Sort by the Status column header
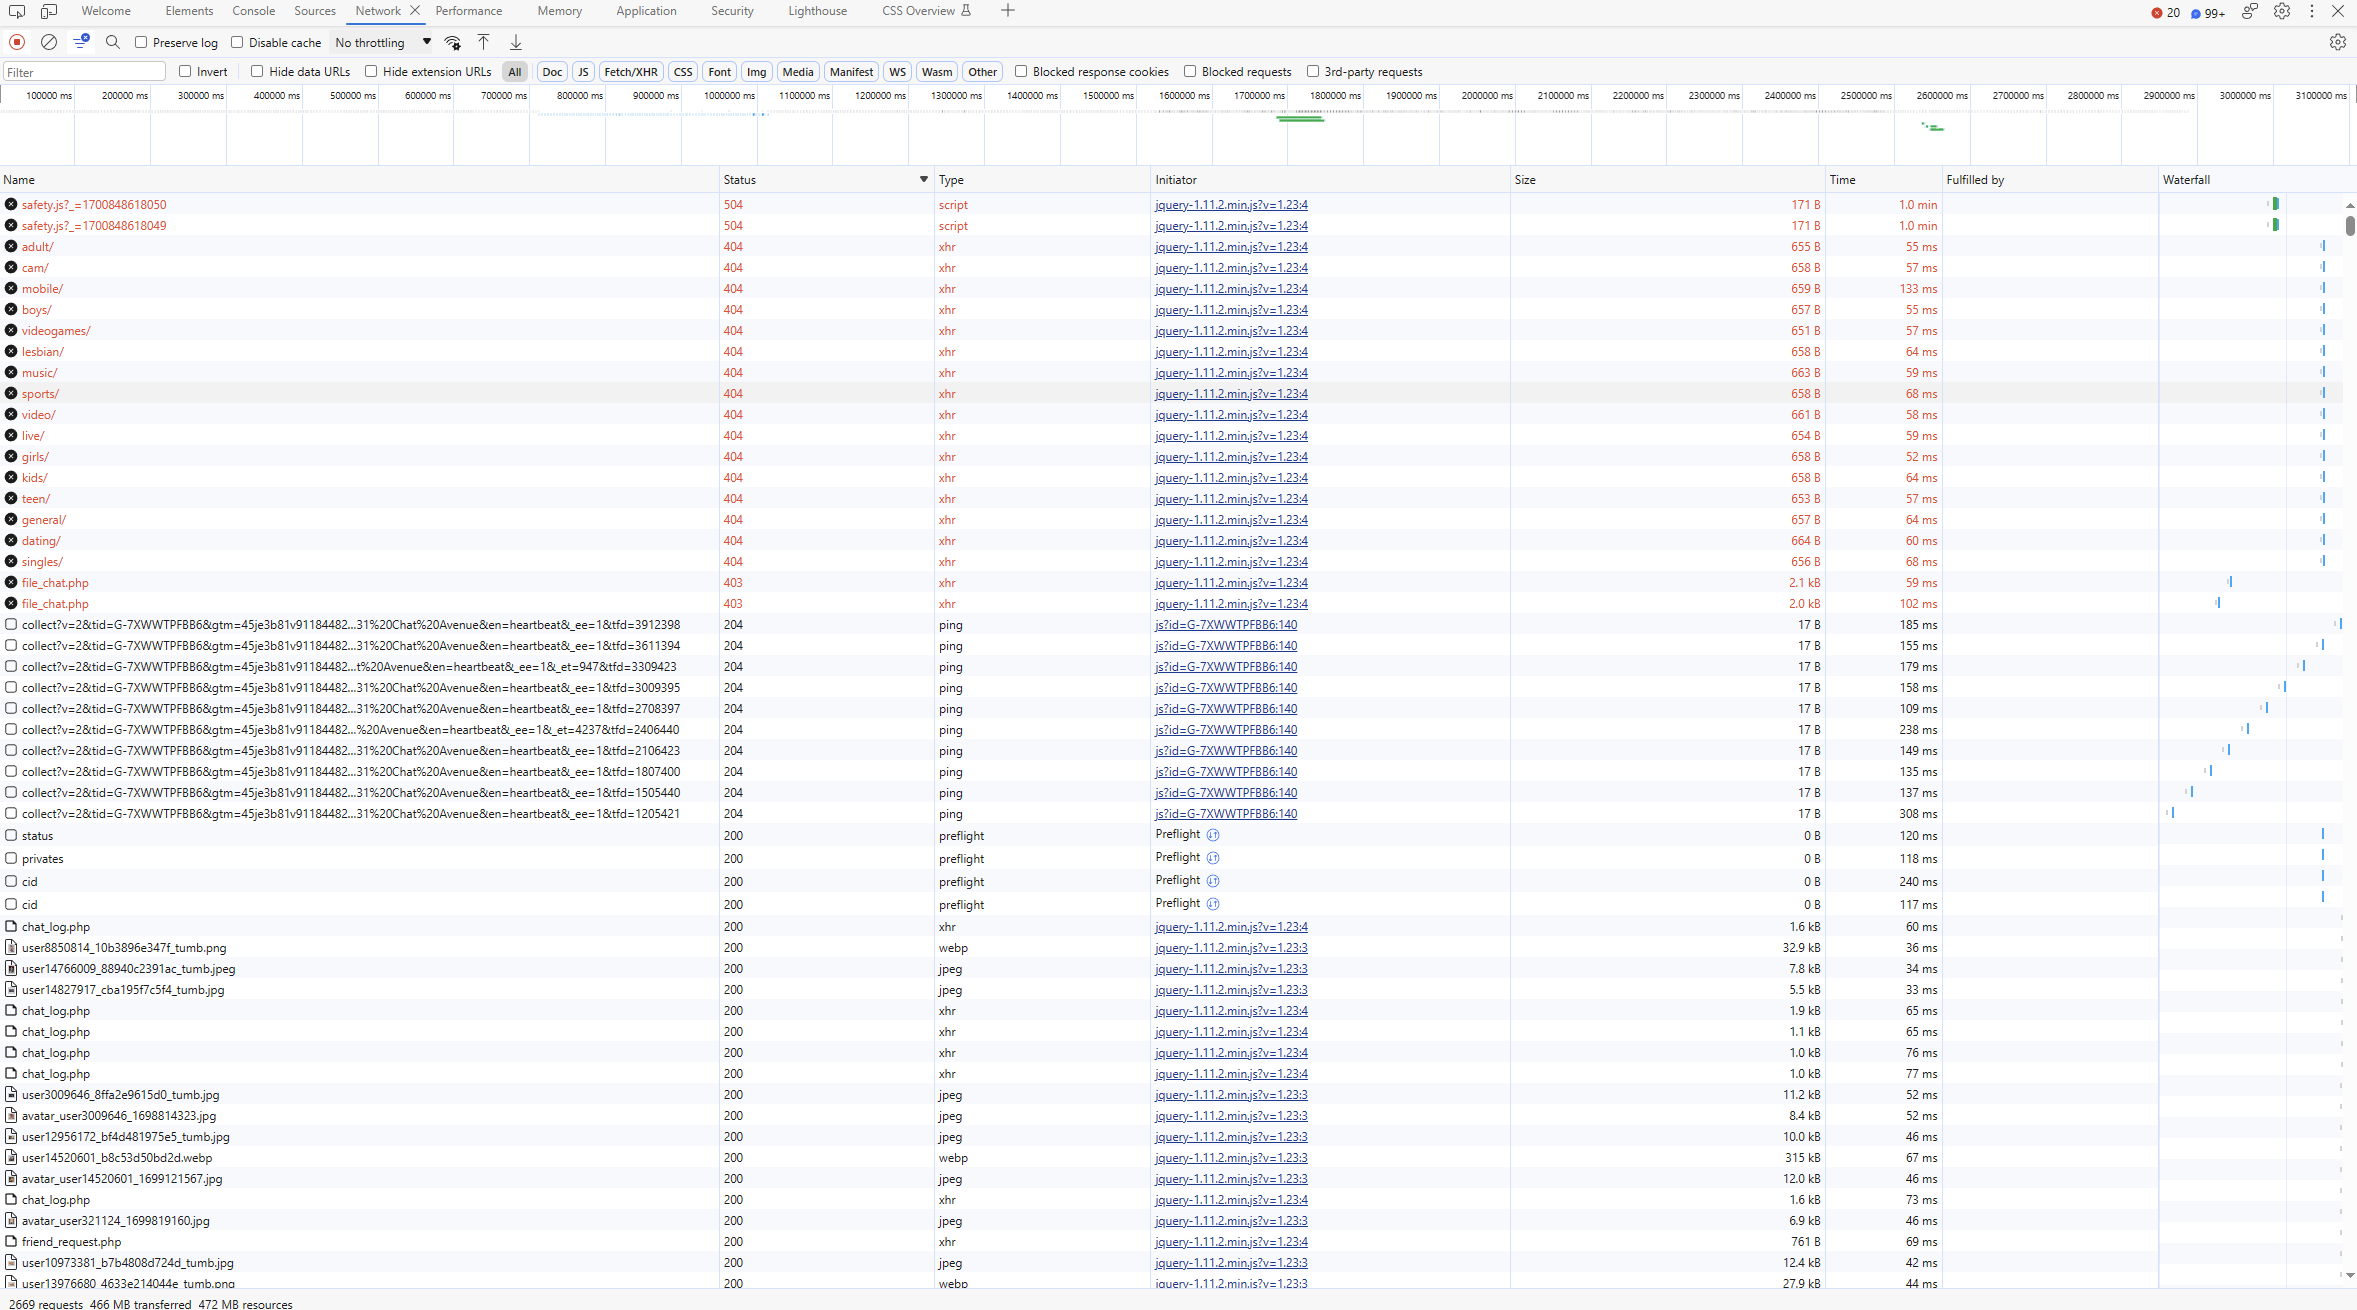The height and width of the screenshot is (1310, 2357). tap(826, 180)
